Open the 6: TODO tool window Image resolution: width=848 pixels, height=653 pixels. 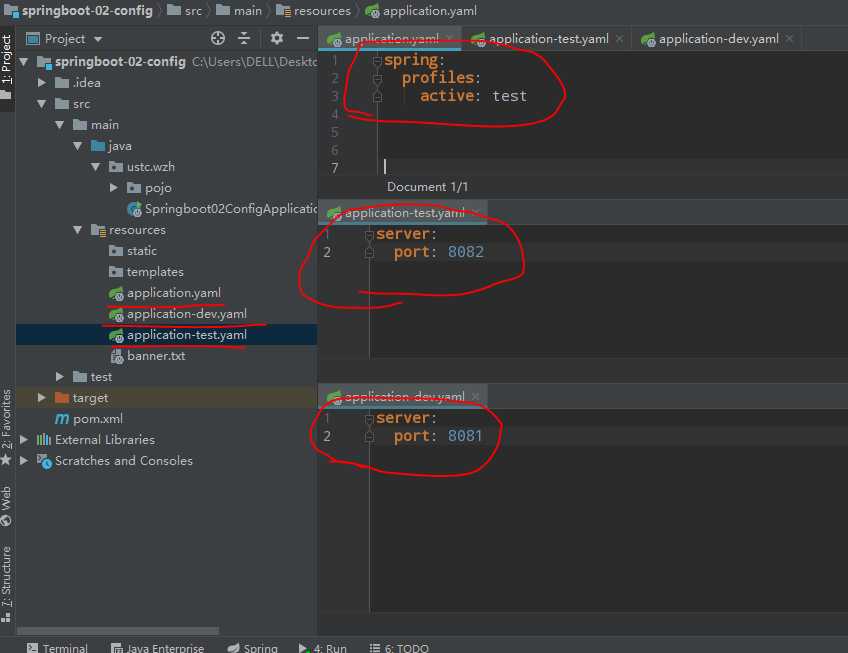tap(399, 648)
